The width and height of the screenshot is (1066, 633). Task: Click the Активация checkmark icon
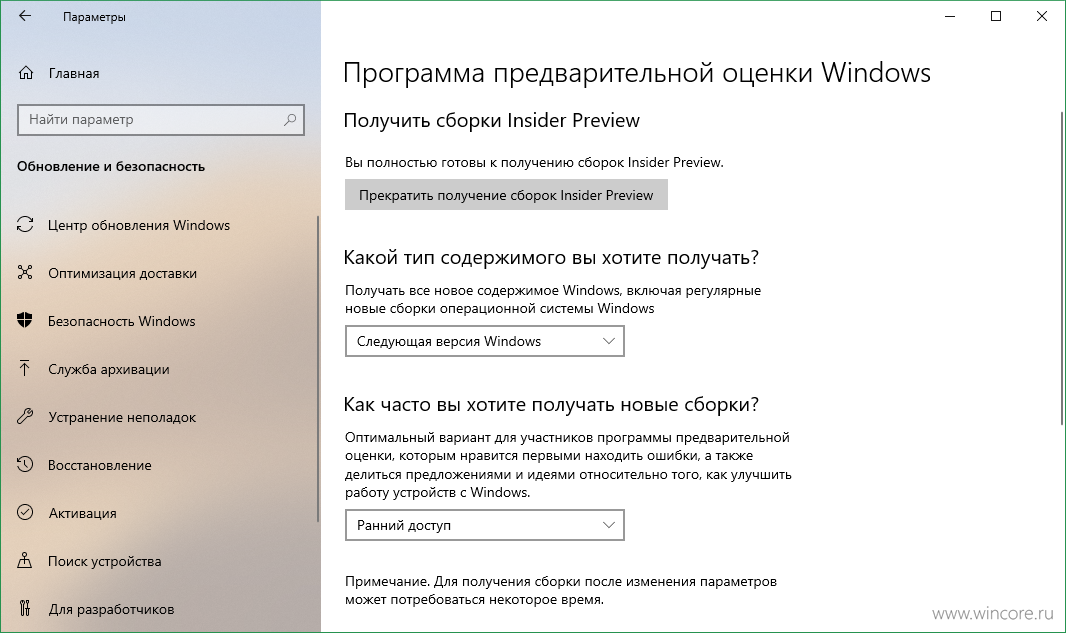tap(25, 513)
